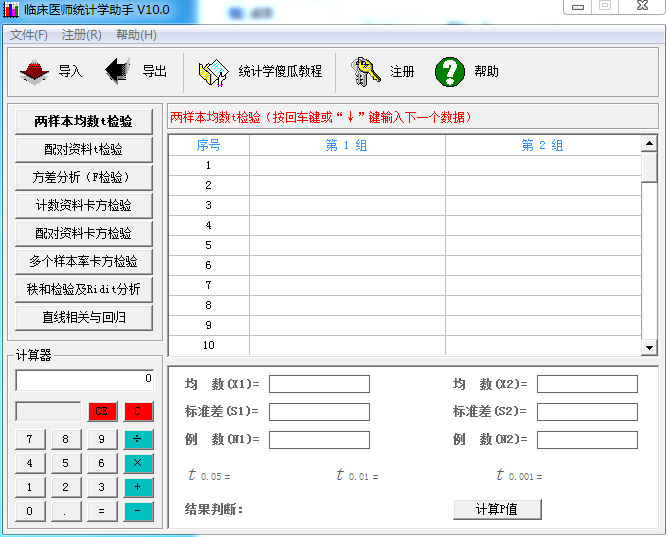Click the red CE calculator key
The height and width of the screenshot is (537, 668).
(x=102, y=411)
